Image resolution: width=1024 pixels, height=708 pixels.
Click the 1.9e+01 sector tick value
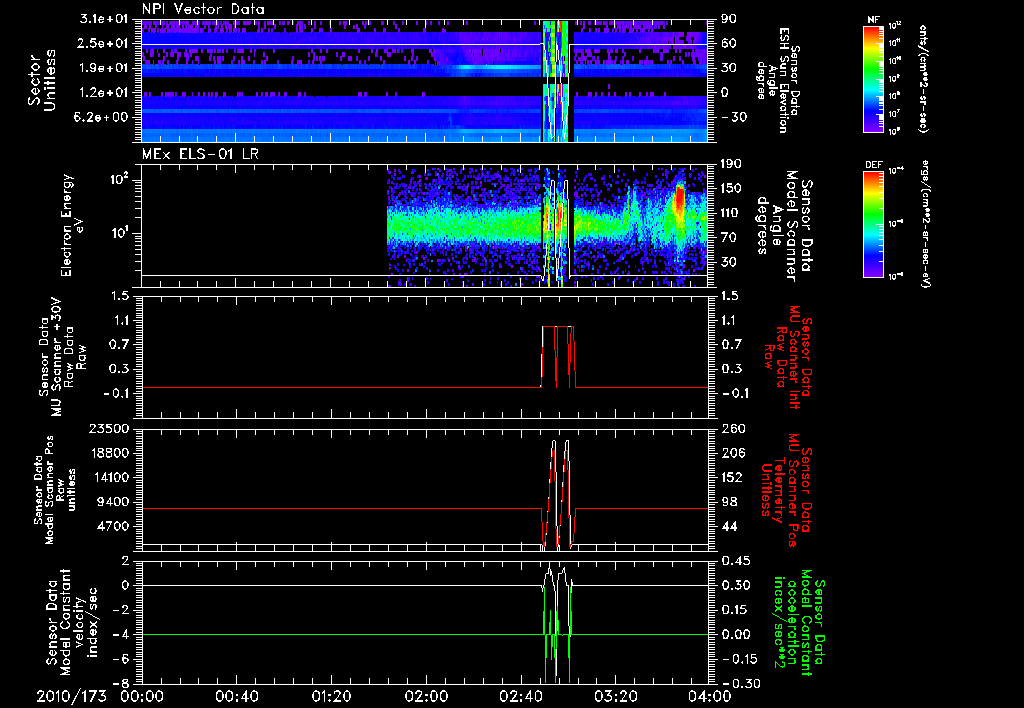102,68
